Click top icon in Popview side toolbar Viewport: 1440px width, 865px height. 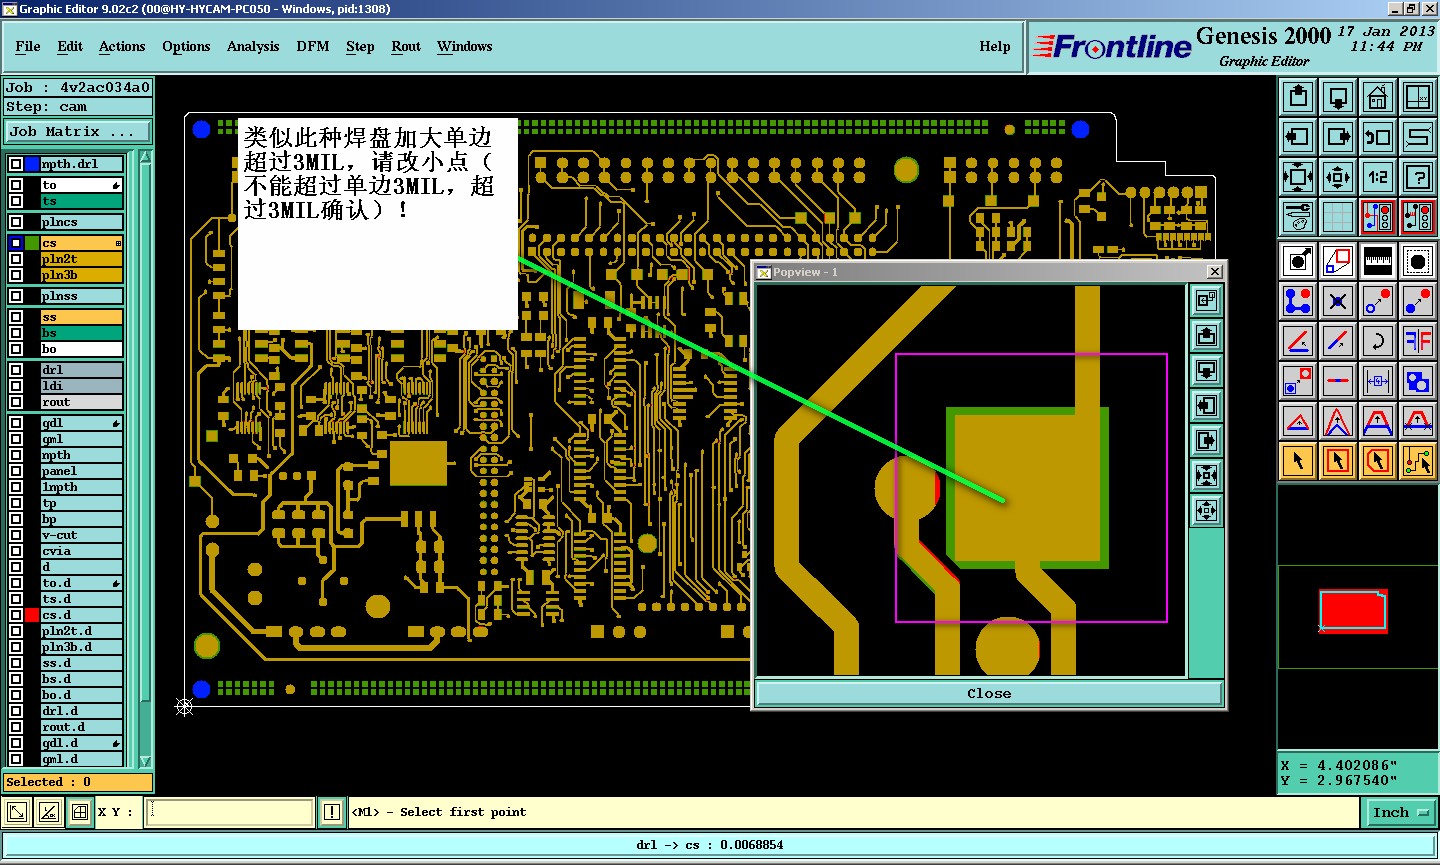1207,299
